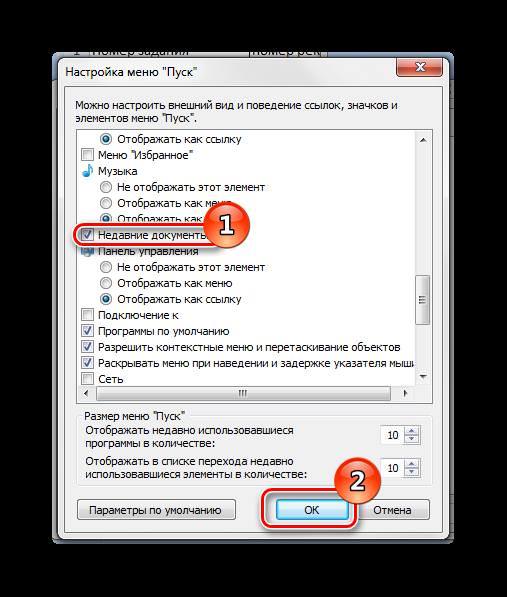This screenshot has width=507, height=597.
Task: Click the horizontal scroll right arrow
Action: 405,393
